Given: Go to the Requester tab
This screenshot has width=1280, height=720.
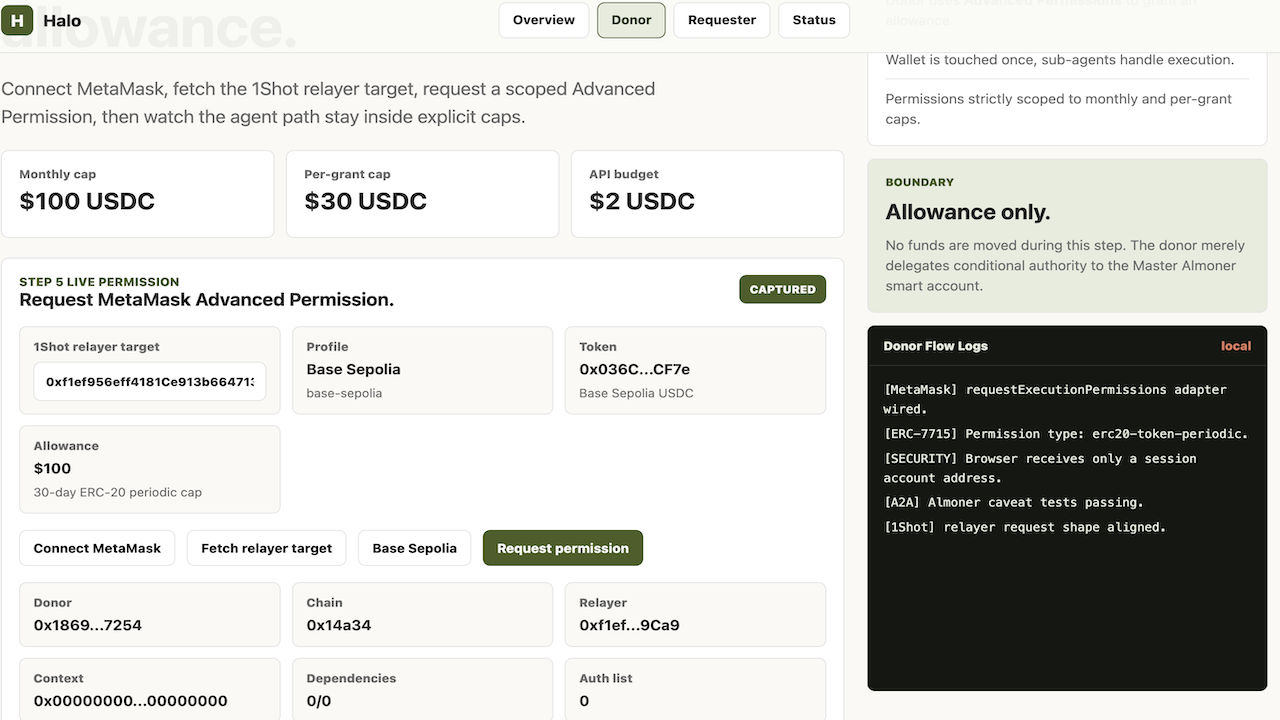Looking at the screenshot, I should (722, 20).
